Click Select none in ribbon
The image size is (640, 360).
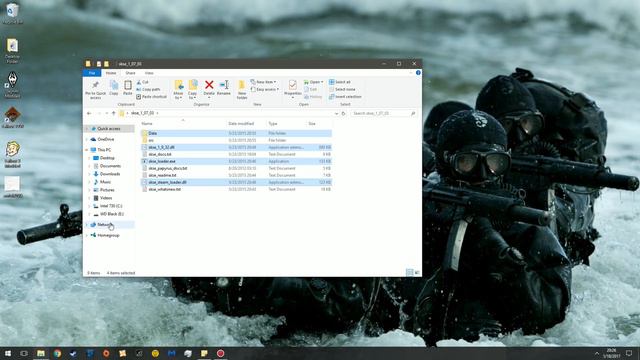click(x=342, y=89)
